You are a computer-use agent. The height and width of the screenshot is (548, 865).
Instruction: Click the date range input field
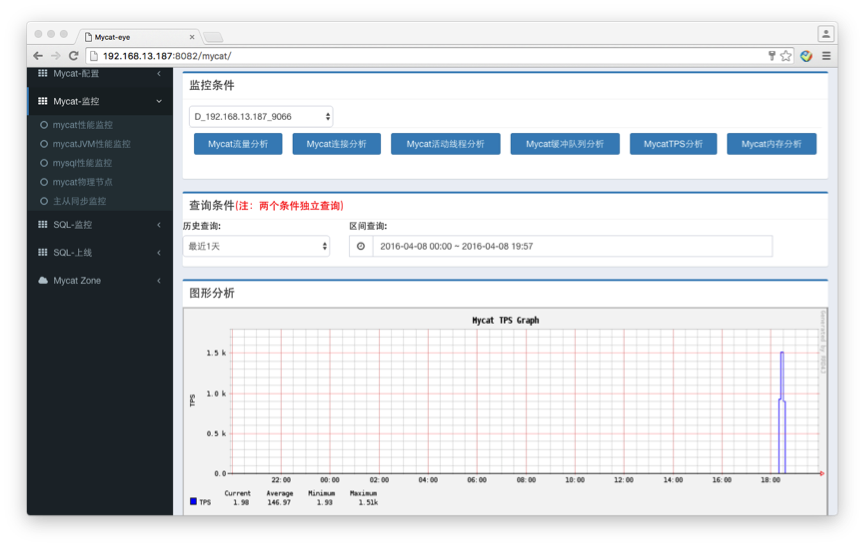click(572, 246)
